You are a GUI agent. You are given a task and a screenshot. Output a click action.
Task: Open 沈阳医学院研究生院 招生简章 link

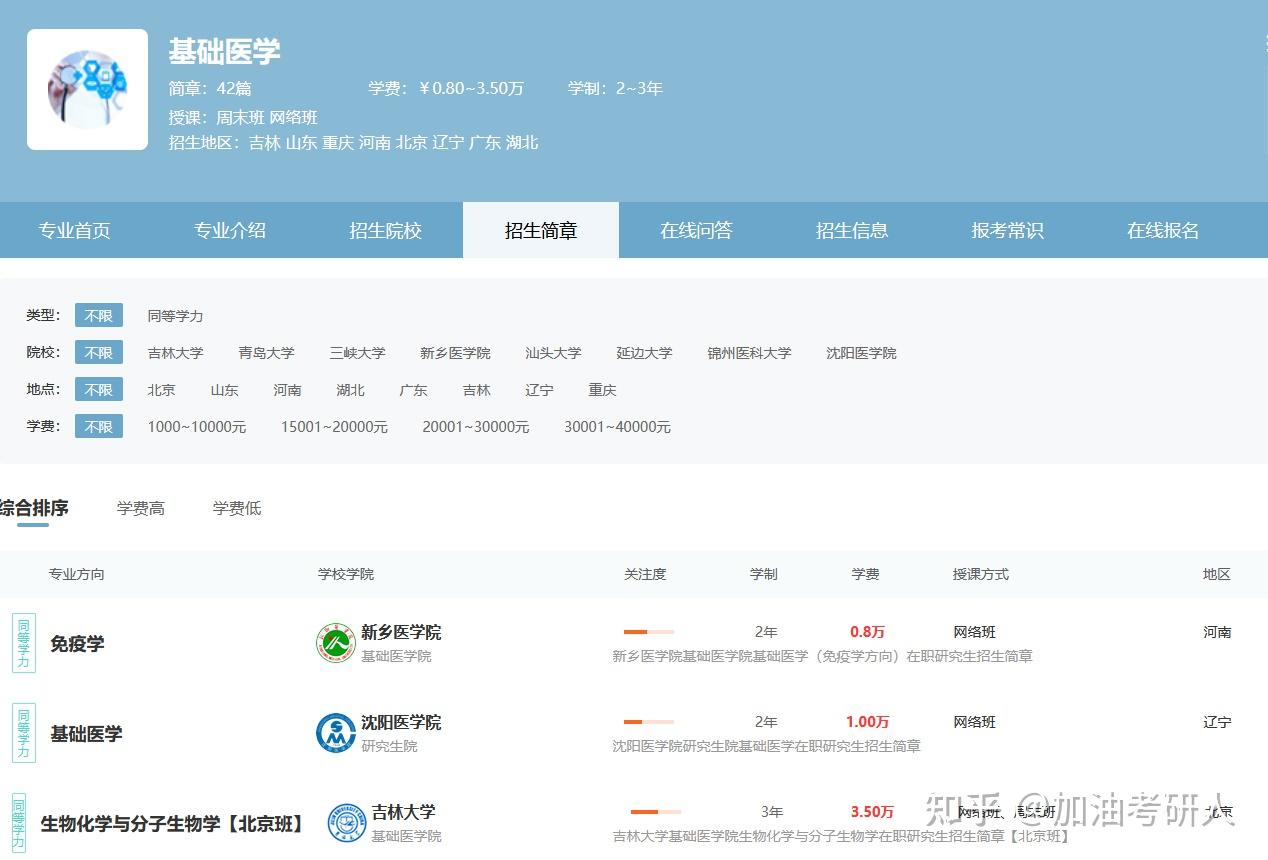[x=766, y=746]
